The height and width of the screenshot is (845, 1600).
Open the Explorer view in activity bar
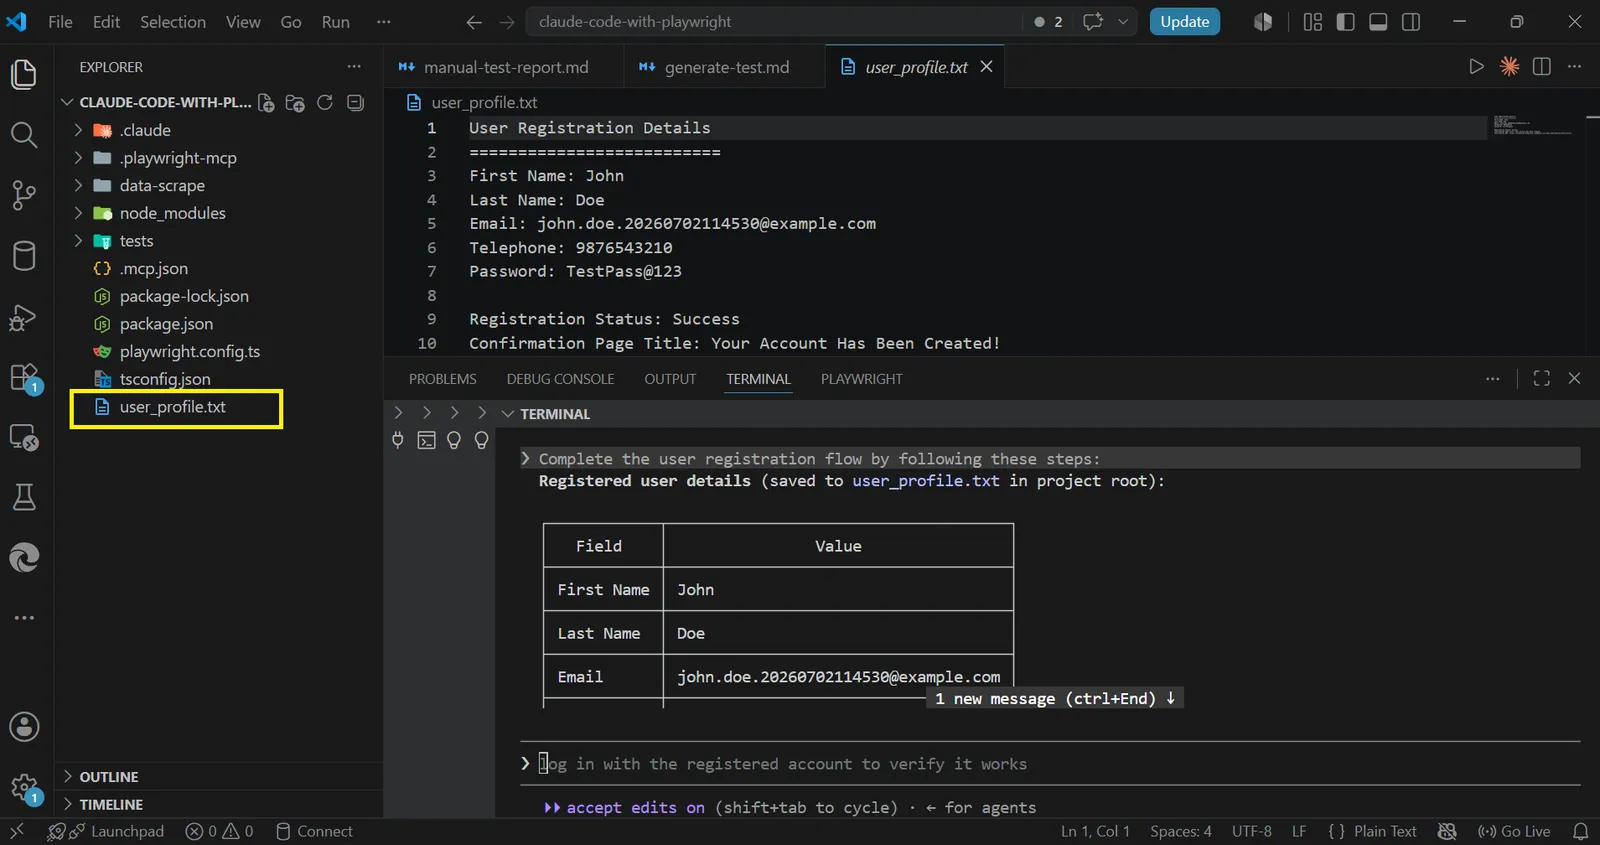click(x=24, y=74)
